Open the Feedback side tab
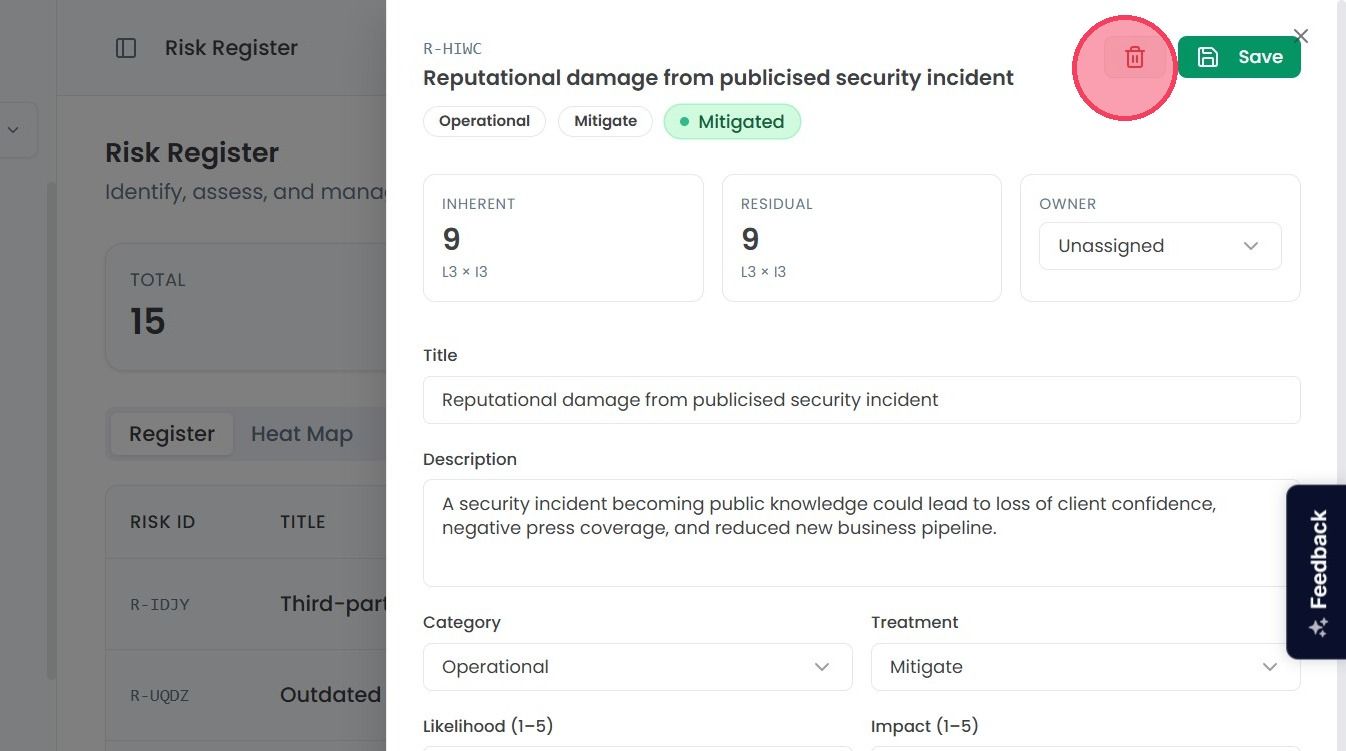 tap(1317, 572)
